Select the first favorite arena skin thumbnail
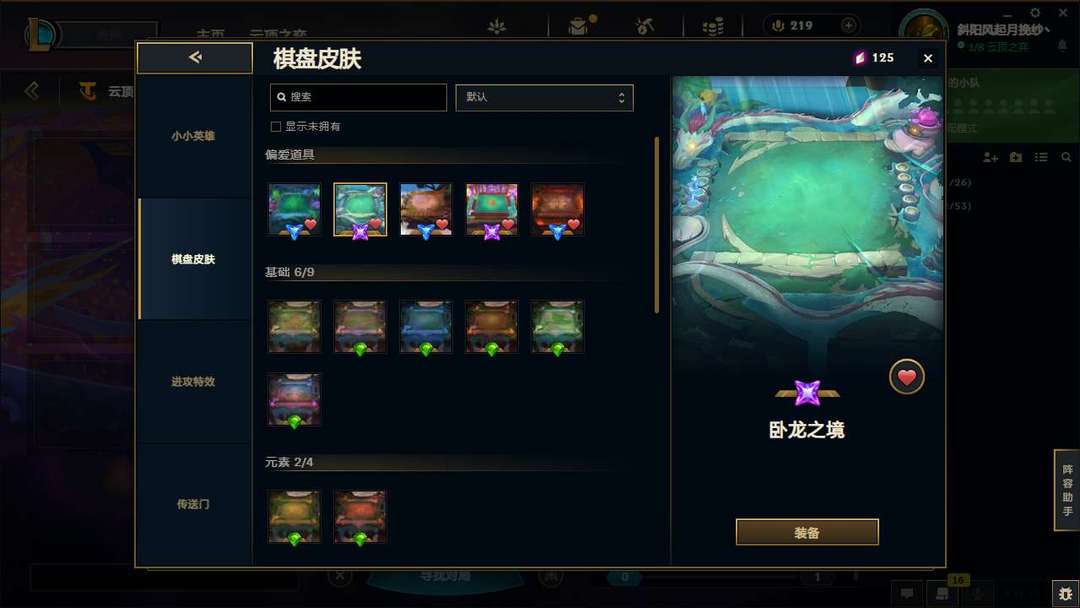This screenshot has width=1080, height=608. [x=294, y=209]
